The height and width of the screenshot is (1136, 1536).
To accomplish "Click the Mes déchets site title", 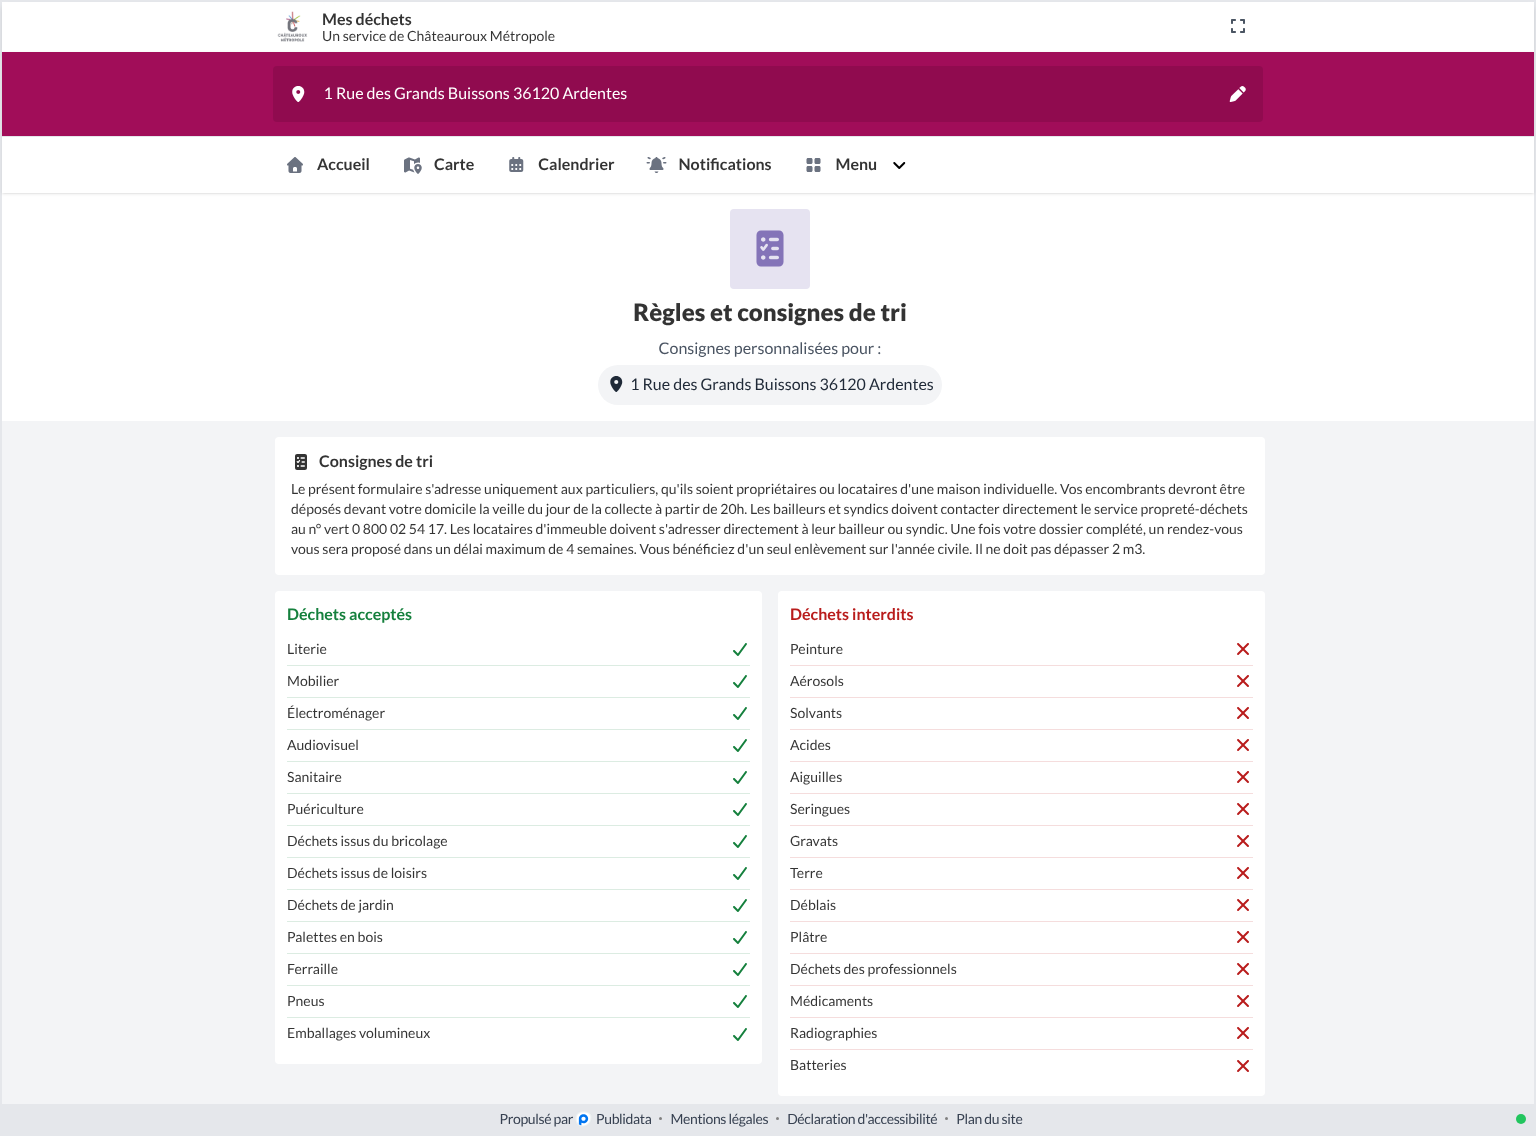I will click(x=367, y=19).
